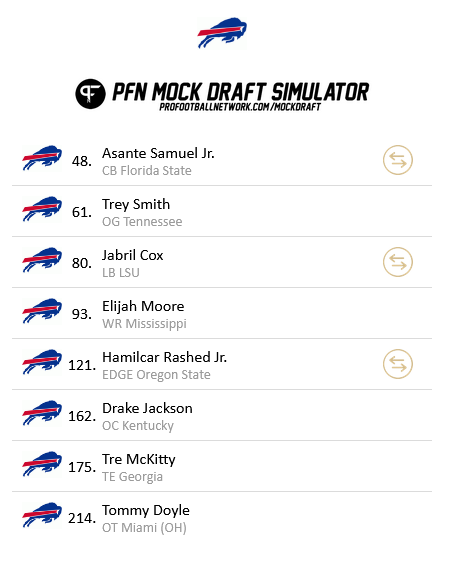The image size is (461, 562).
Task: Click the Bills logo next to pick 214
Action: click(x=42, y=515)
